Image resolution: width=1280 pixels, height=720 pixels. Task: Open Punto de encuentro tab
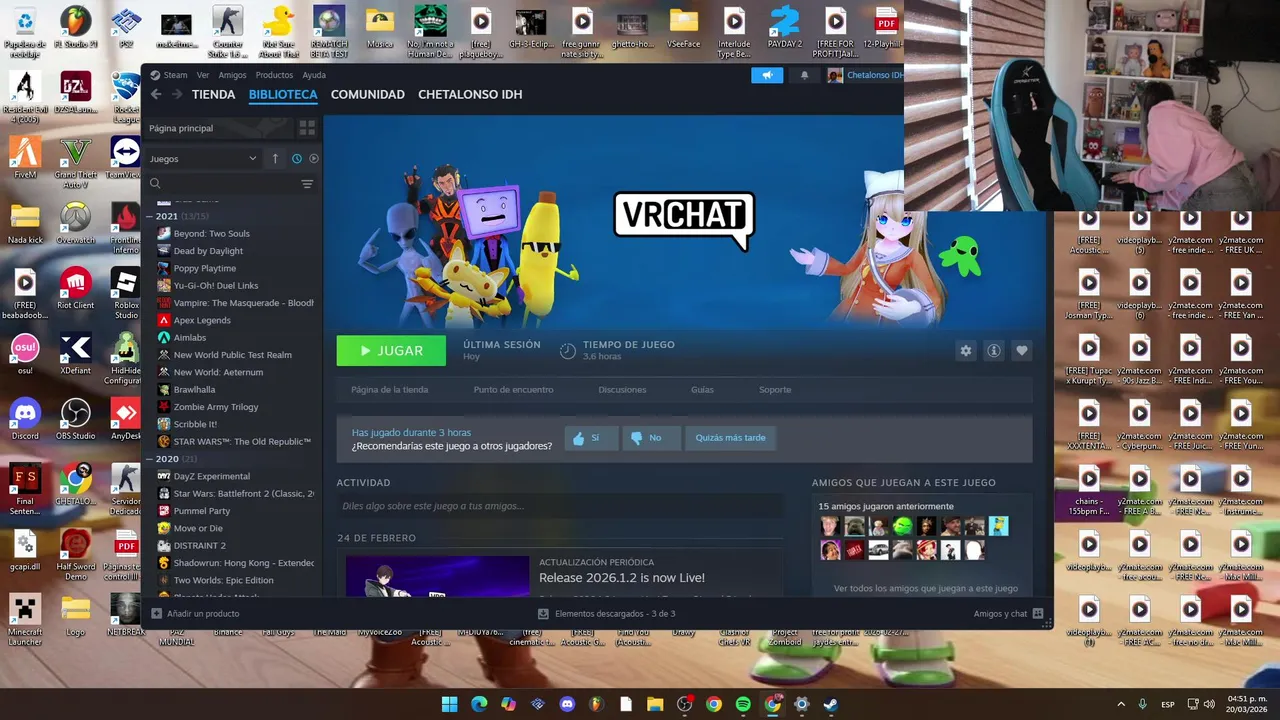(513, 390)
